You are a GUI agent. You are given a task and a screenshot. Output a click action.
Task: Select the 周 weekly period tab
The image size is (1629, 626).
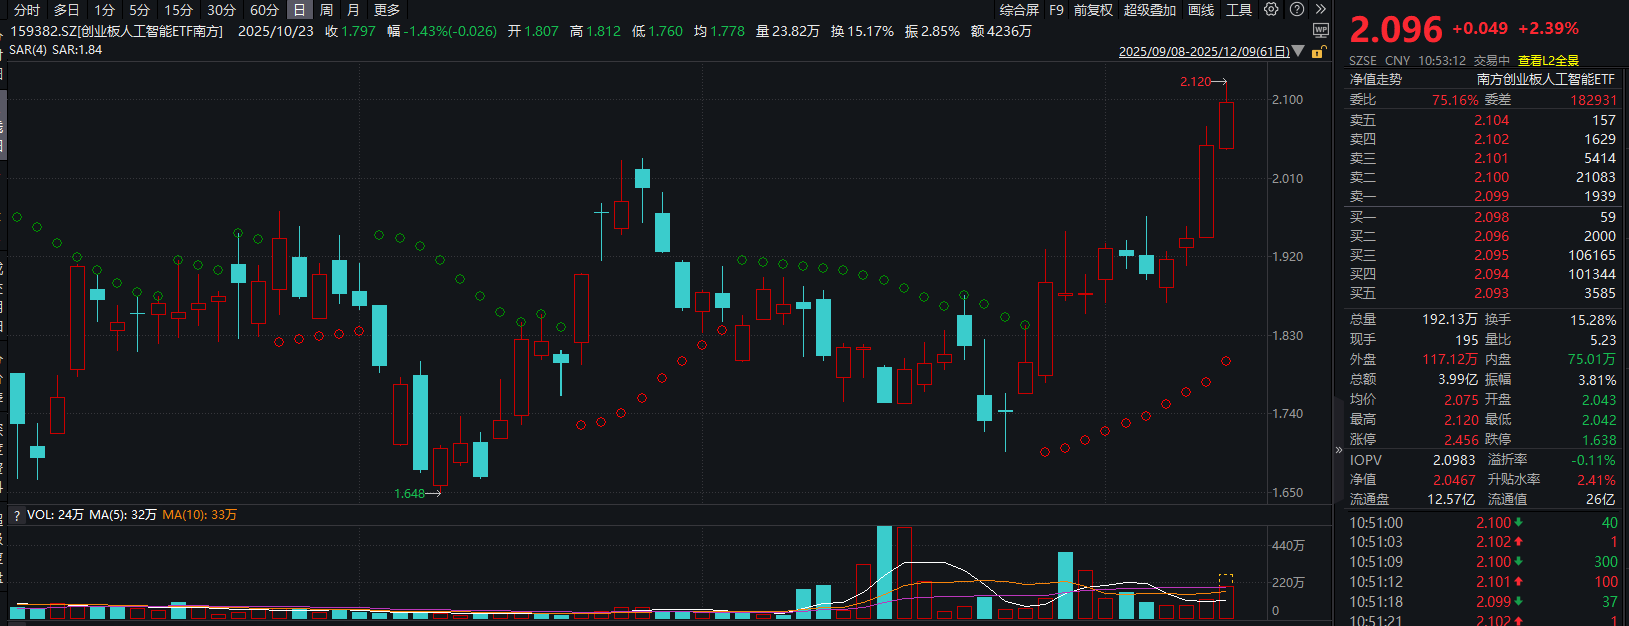point(326,10)
